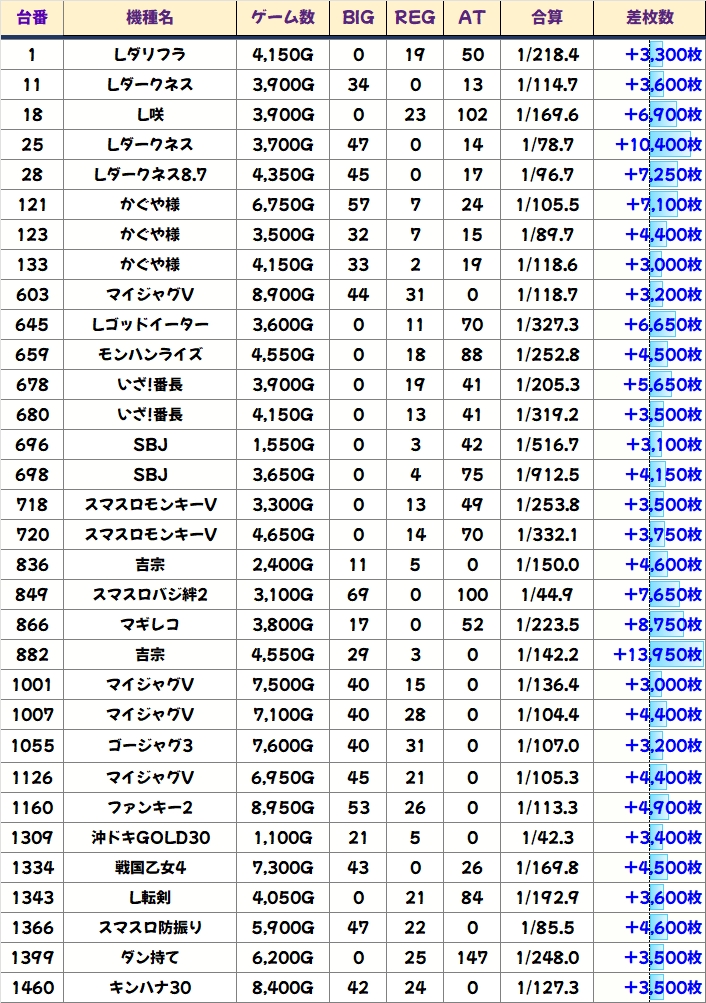
Task: Click the 合算 column header
Action: 547,18
